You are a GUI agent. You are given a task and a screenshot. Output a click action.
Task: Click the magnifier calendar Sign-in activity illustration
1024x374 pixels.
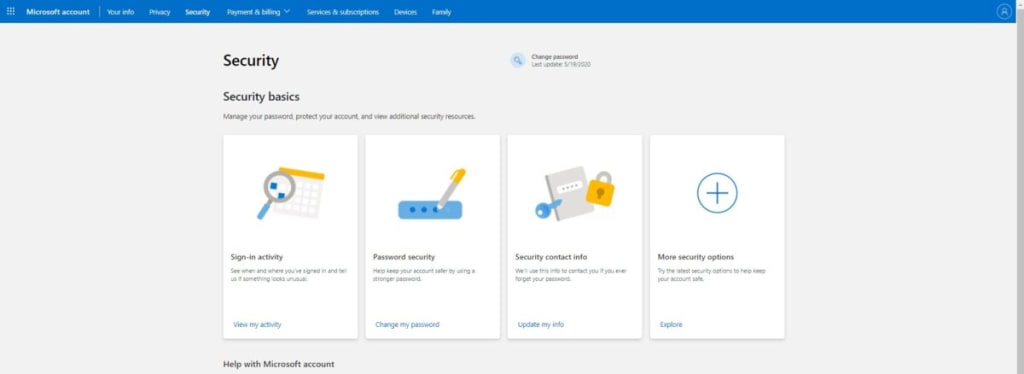[x=291, y=193]
